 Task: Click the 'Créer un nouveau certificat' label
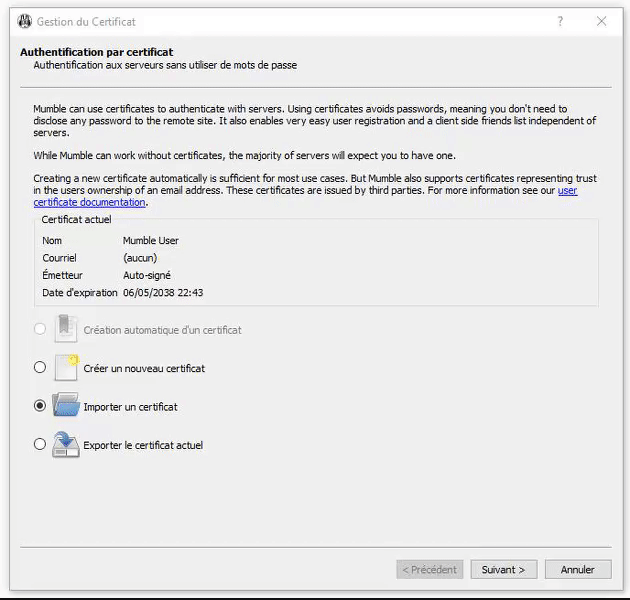[x=144, y=369]
